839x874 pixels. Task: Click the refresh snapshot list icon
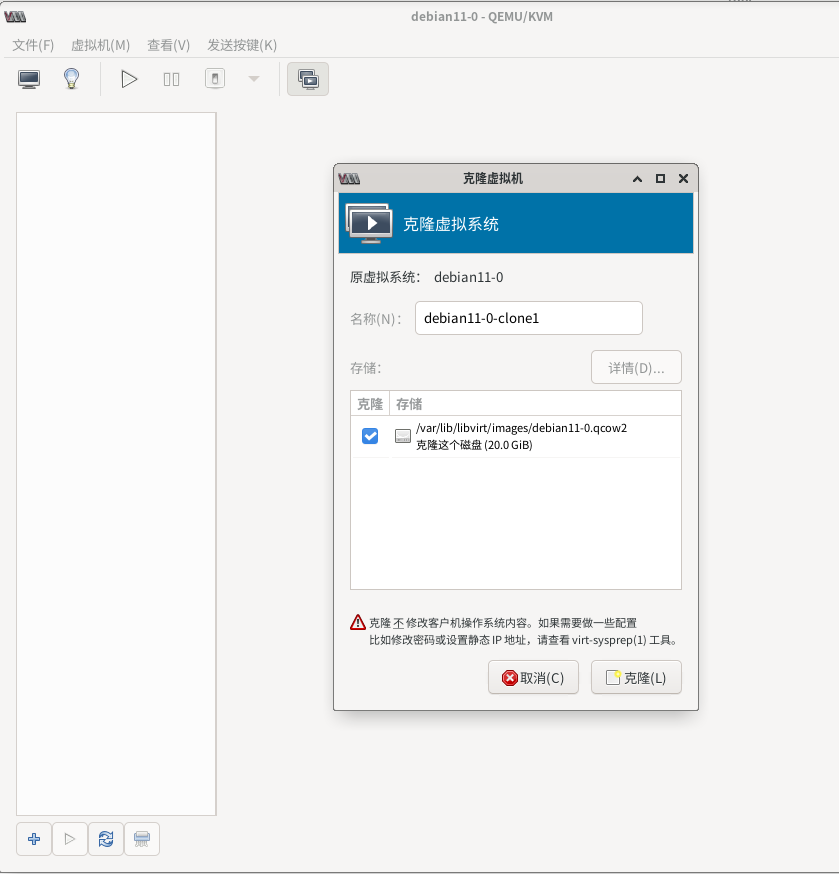coord(105,839)
